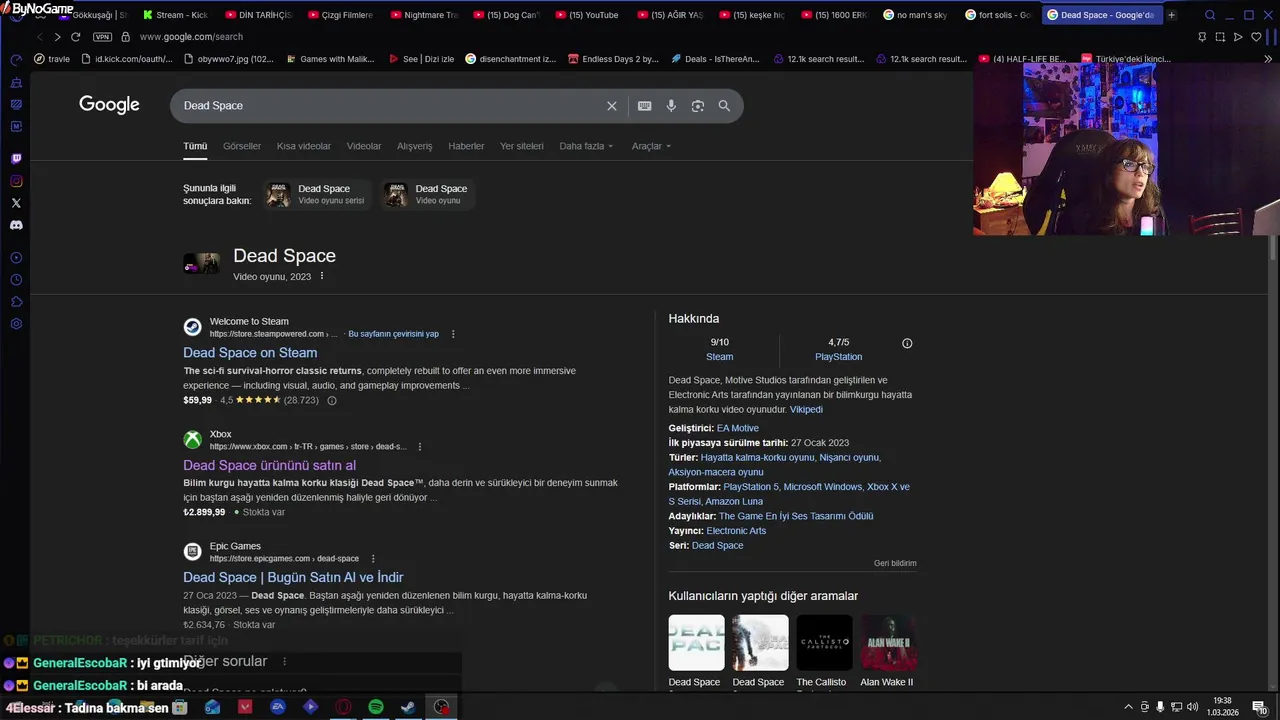Open Steam from the taskbar

pos(408,707)
